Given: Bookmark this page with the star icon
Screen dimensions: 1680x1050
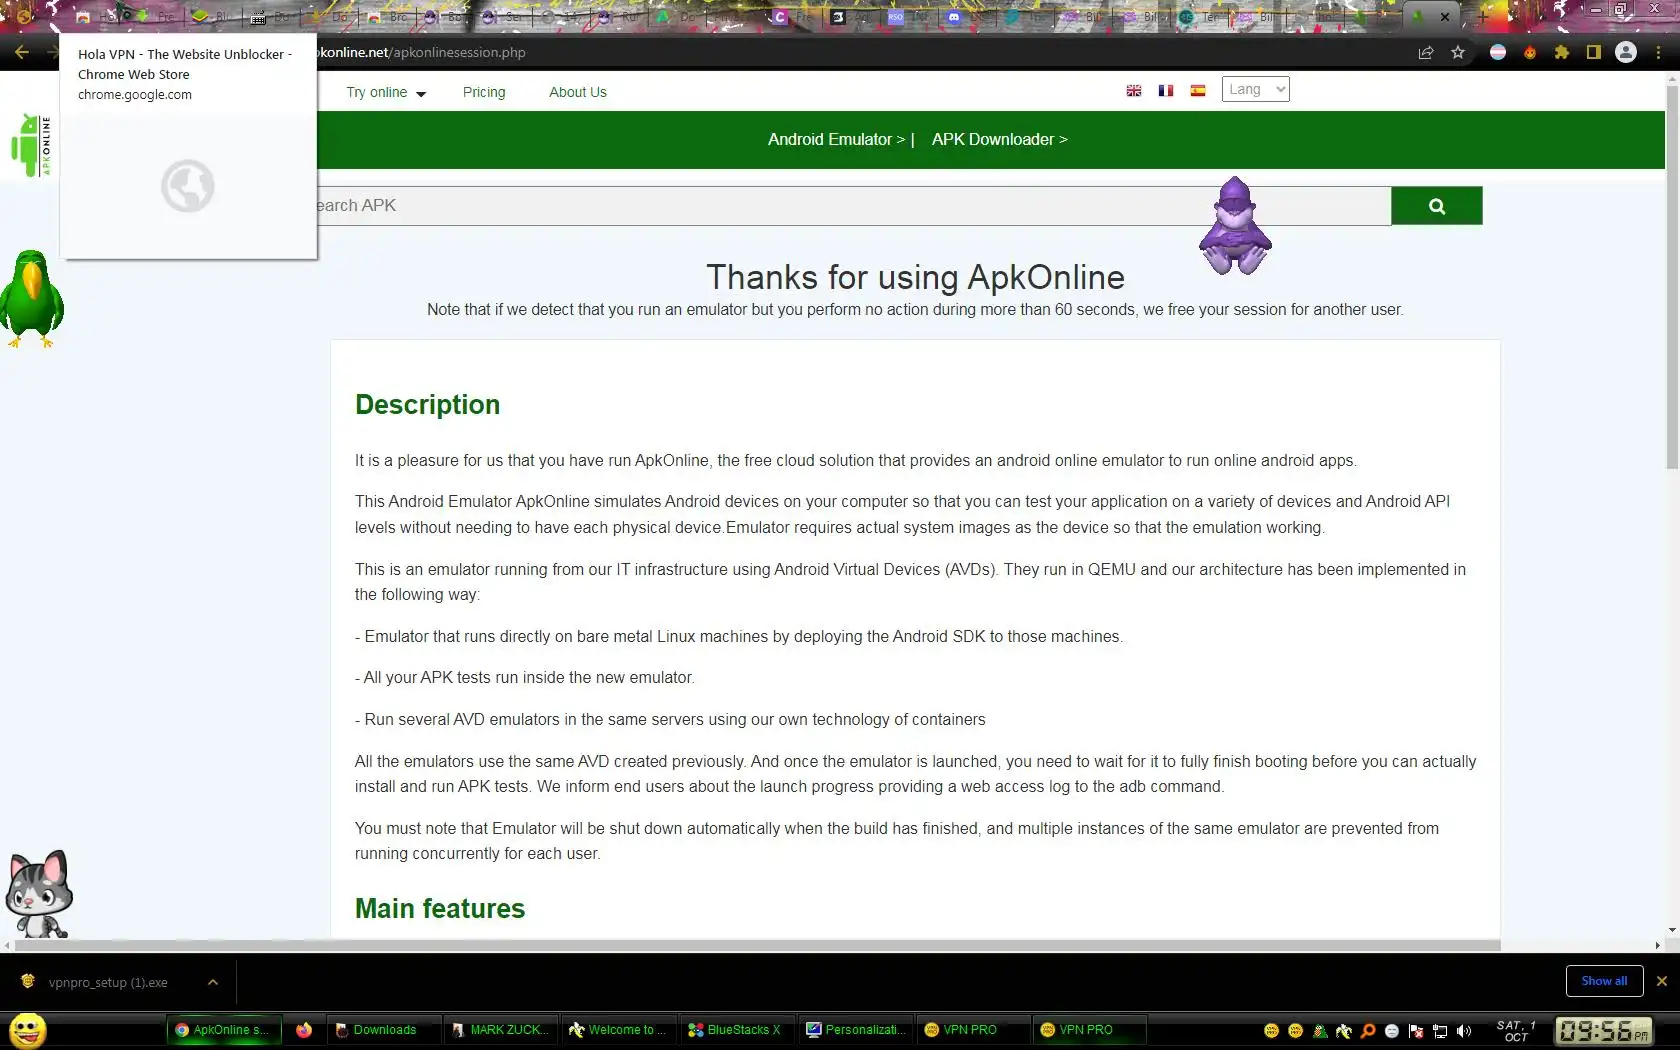Looking at the screenshot, I should click(x=1458, y=53).
